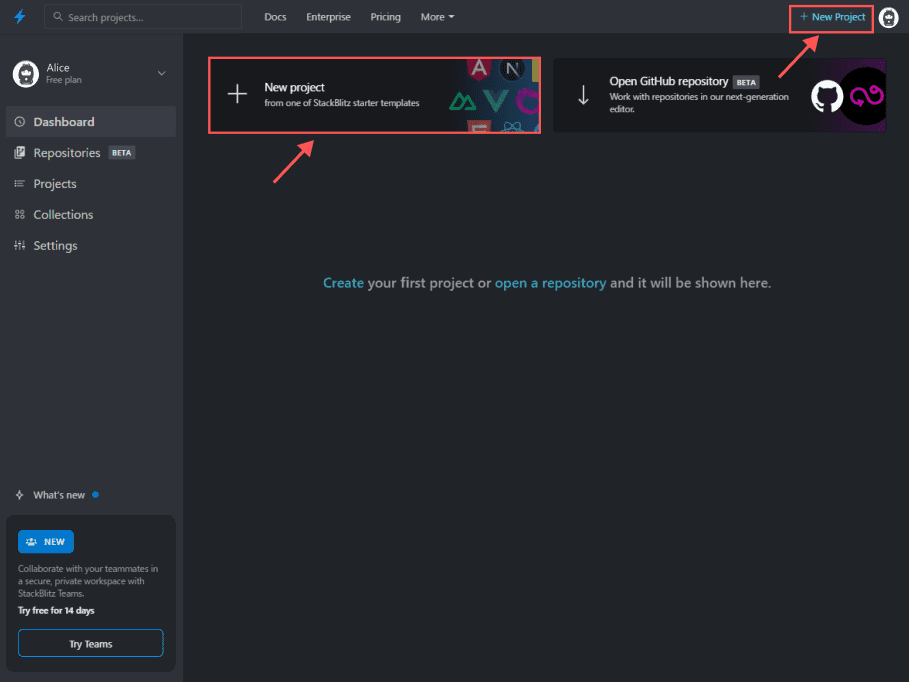Click the blue NEW teams badge
Viewport: 909px width, 682px height.
click(46, 542)
